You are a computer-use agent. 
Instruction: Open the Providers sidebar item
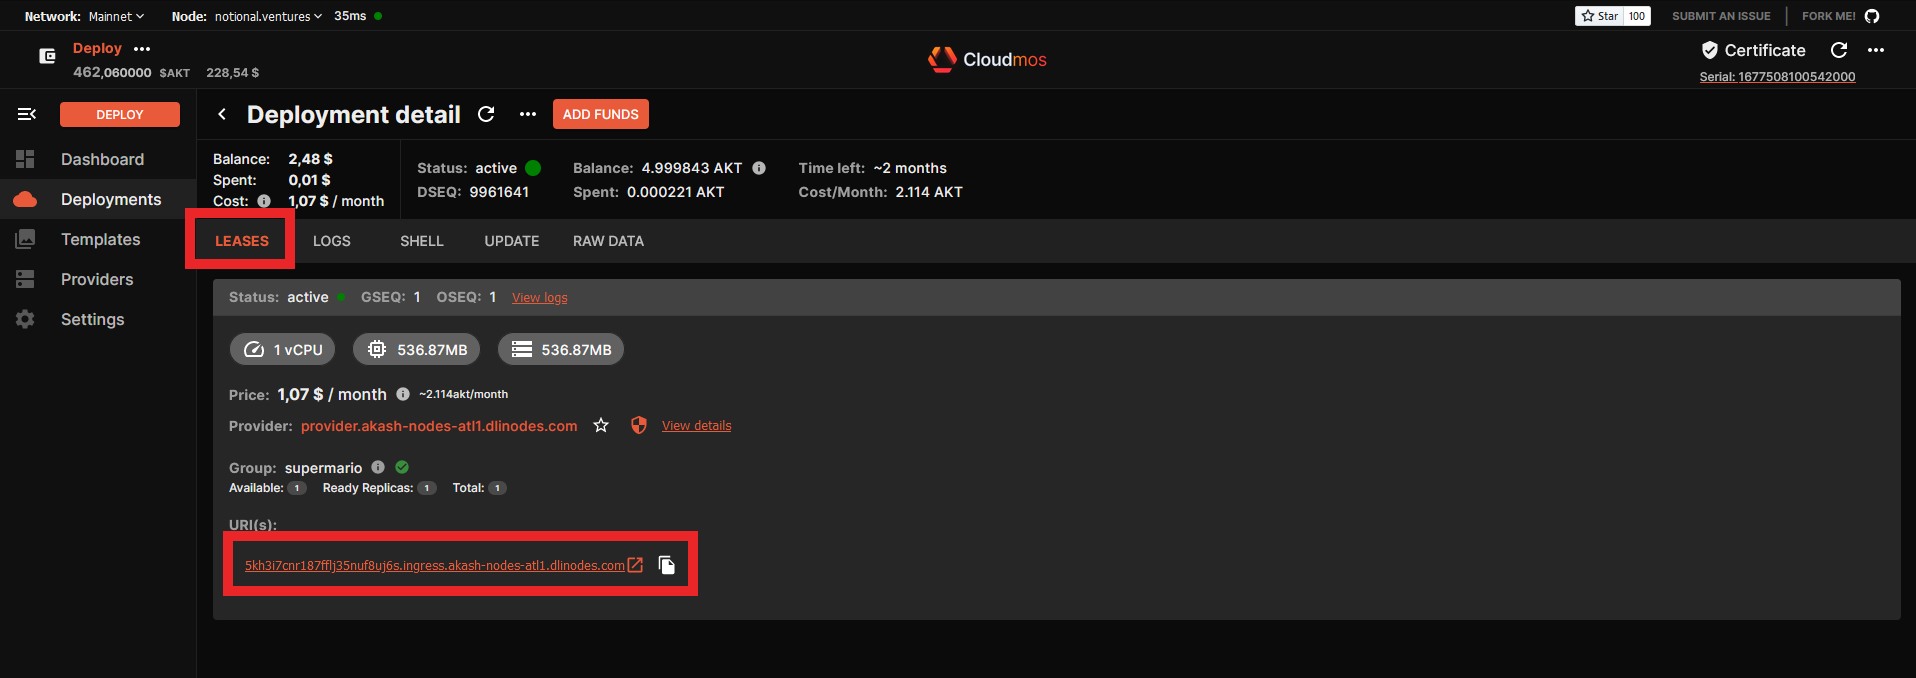click(x=97, y=279)
